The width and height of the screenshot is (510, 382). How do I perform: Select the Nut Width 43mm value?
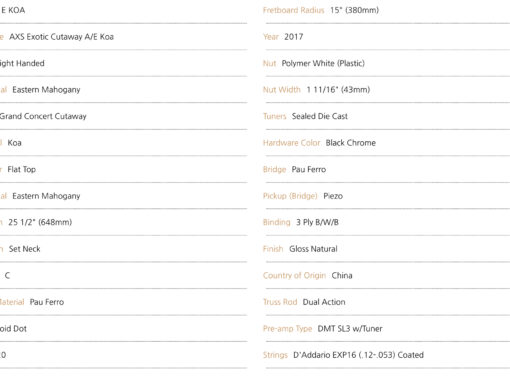click(x=338, y=90)
